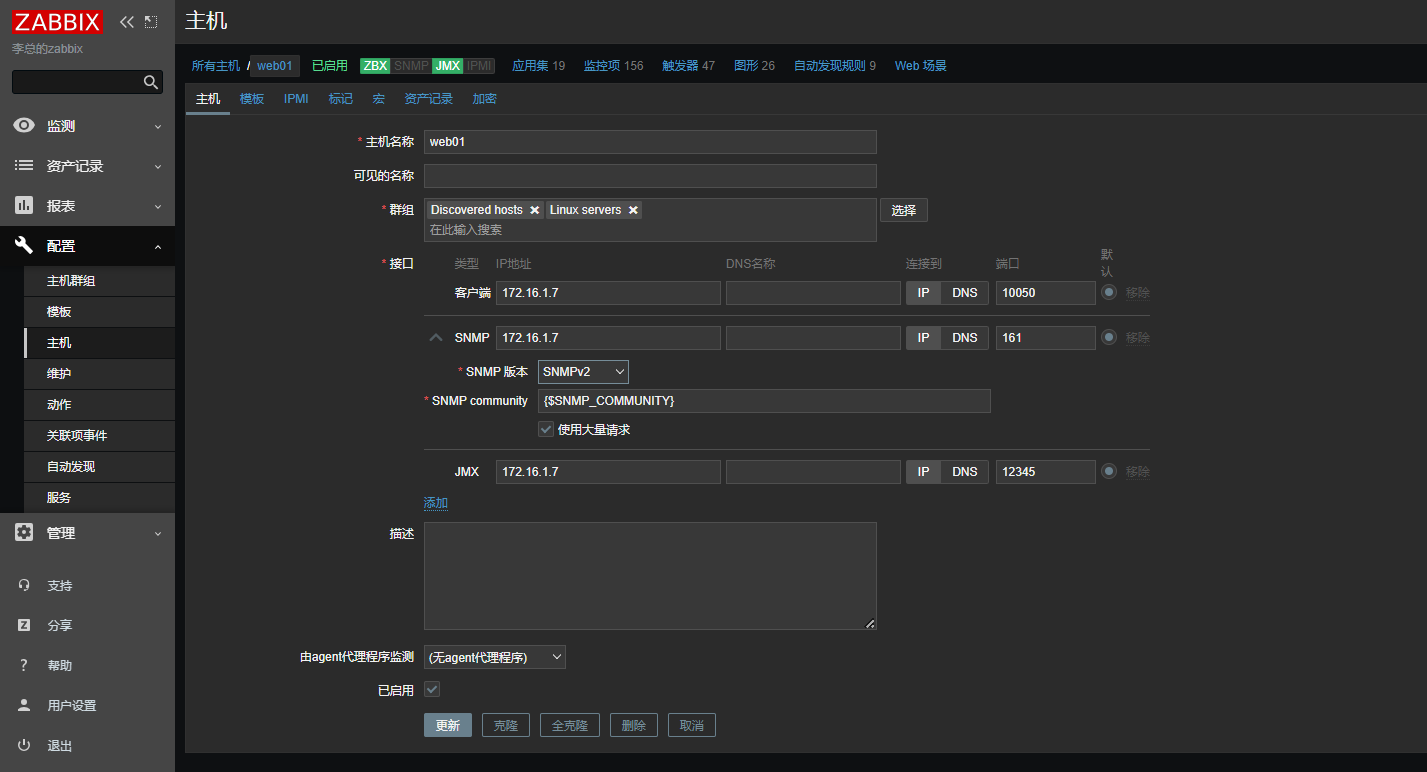Choose DNS for SNMP interface
1427x772 pixels.
(x=965, y=338)
